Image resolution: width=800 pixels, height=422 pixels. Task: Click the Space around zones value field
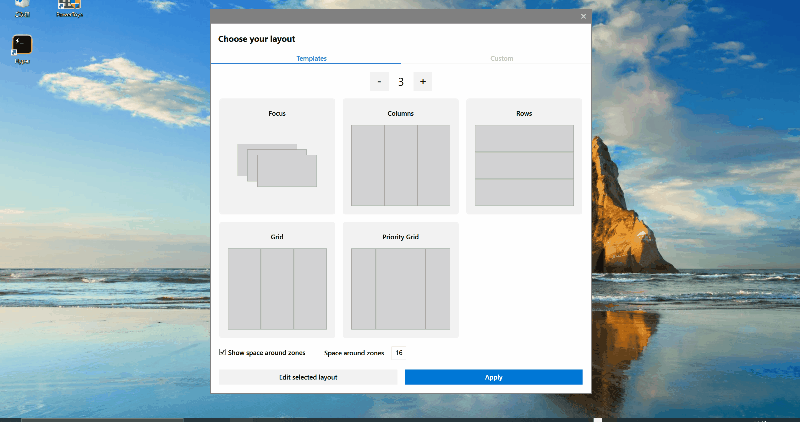click(x=398, y=353)
